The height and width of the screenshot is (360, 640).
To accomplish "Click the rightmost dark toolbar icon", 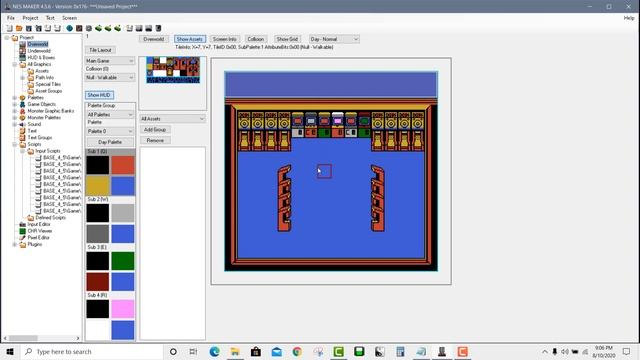I will pyautogui.click(x=158, y=28).
